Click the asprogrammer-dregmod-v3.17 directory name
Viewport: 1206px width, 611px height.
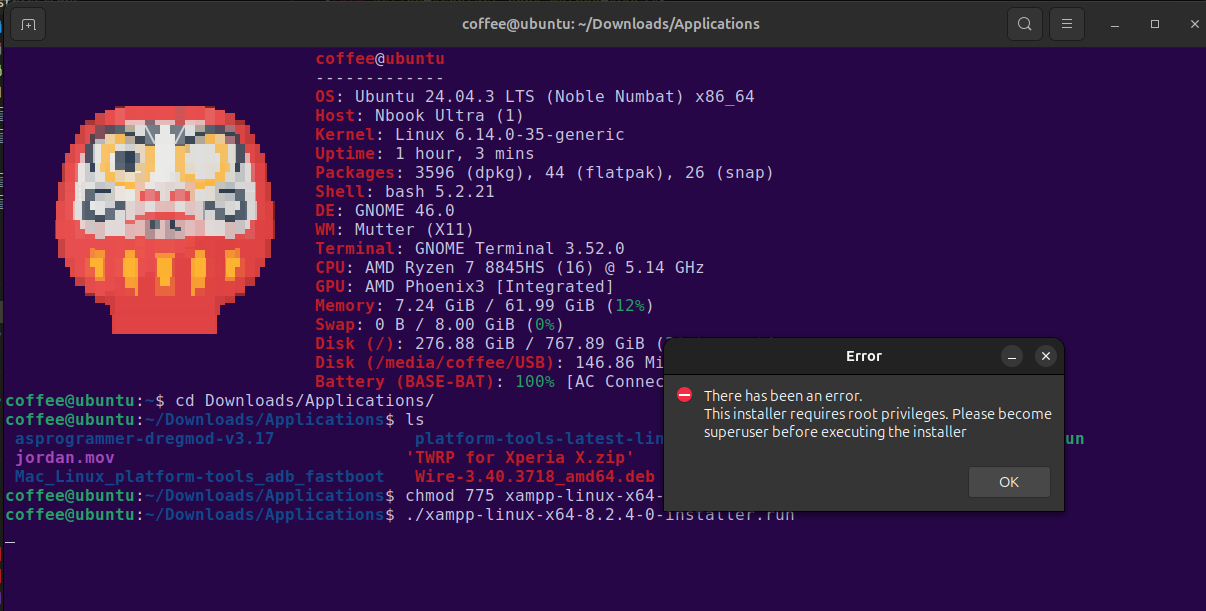coord(144,438)
